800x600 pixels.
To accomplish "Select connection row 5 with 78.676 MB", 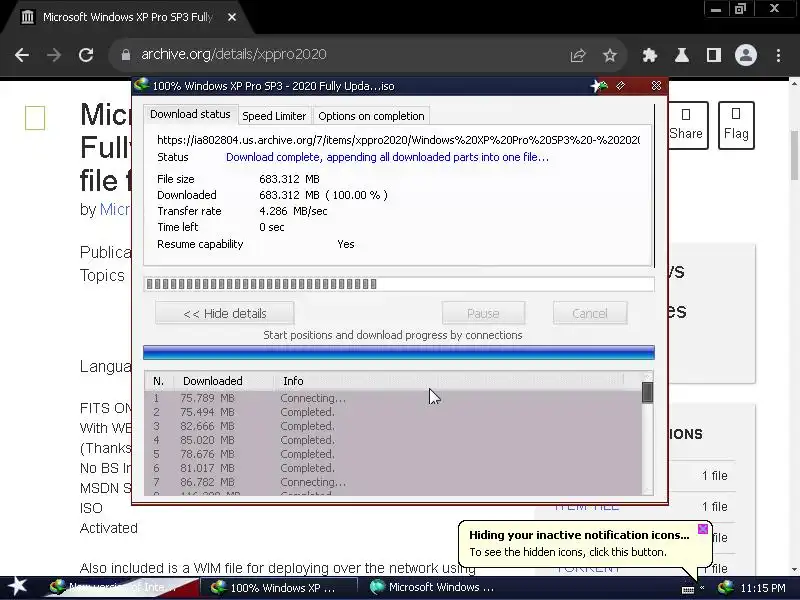I will [x=393, y=454].
